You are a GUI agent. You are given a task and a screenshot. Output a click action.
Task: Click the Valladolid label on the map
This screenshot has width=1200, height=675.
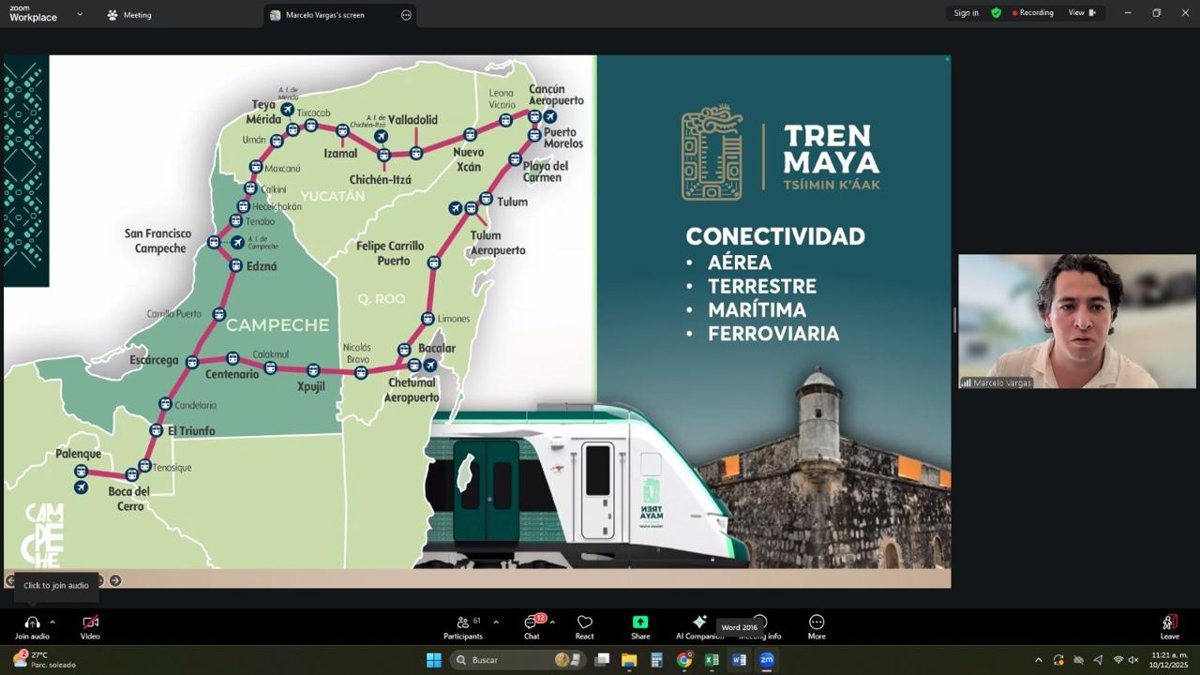click(x=413, y=120)
